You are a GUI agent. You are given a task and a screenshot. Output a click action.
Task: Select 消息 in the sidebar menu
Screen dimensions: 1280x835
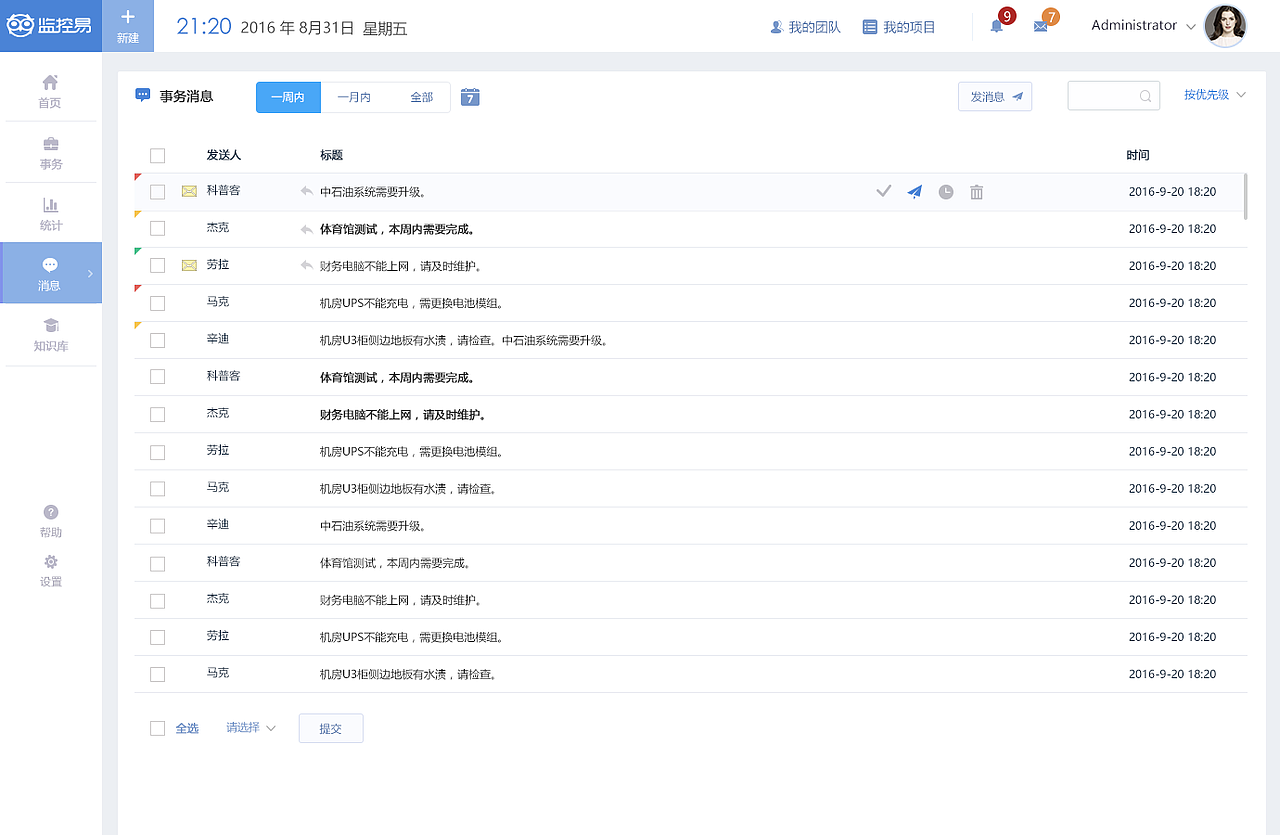click(x=51, y=273)
